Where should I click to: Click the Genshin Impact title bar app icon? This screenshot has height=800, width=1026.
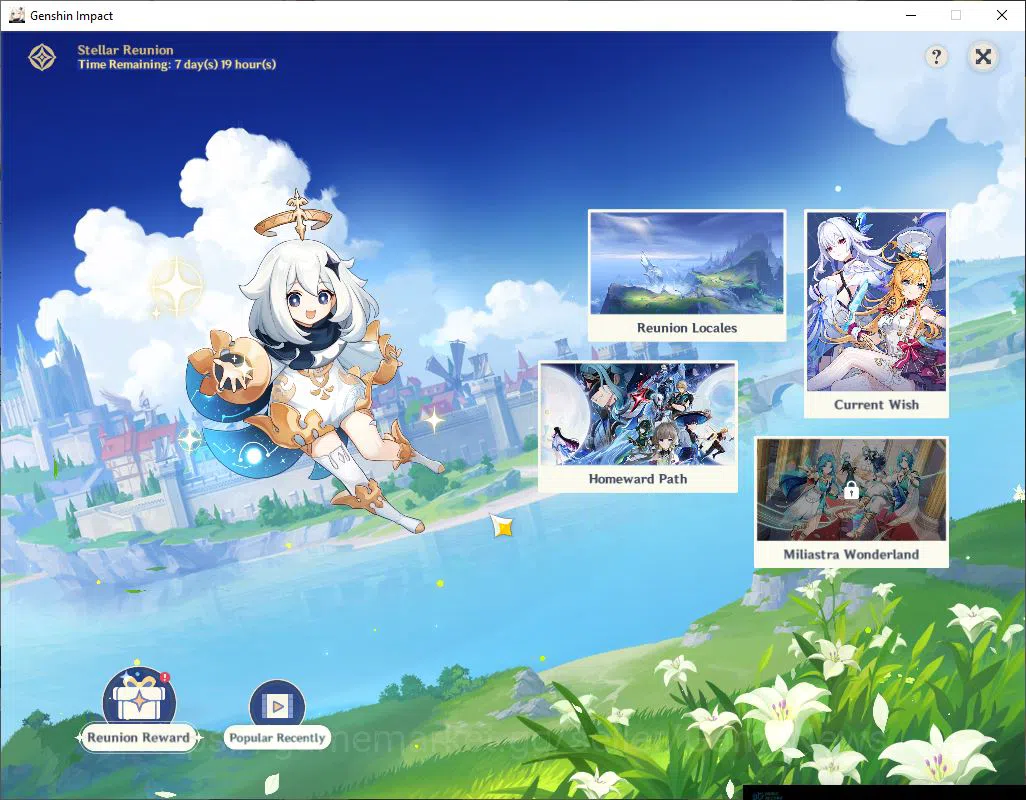(17, 15)
